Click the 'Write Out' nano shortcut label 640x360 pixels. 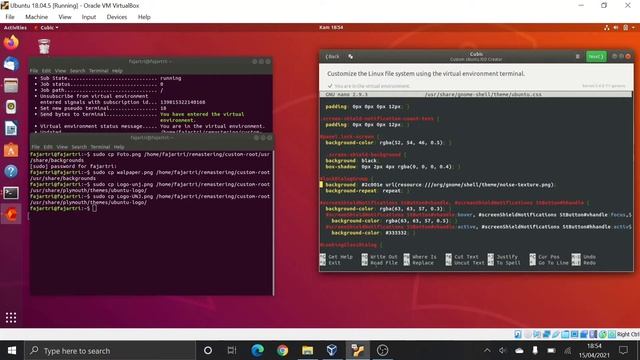click(383, 257)
